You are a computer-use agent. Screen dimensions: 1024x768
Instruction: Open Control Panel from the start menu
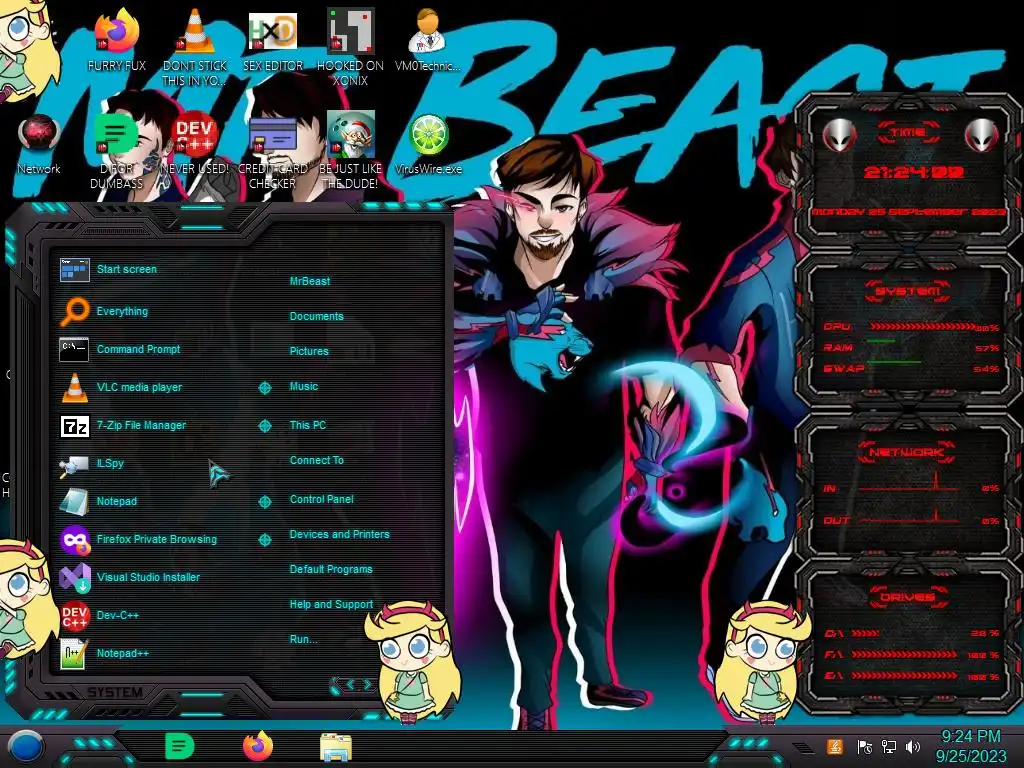tap(321, 499)
